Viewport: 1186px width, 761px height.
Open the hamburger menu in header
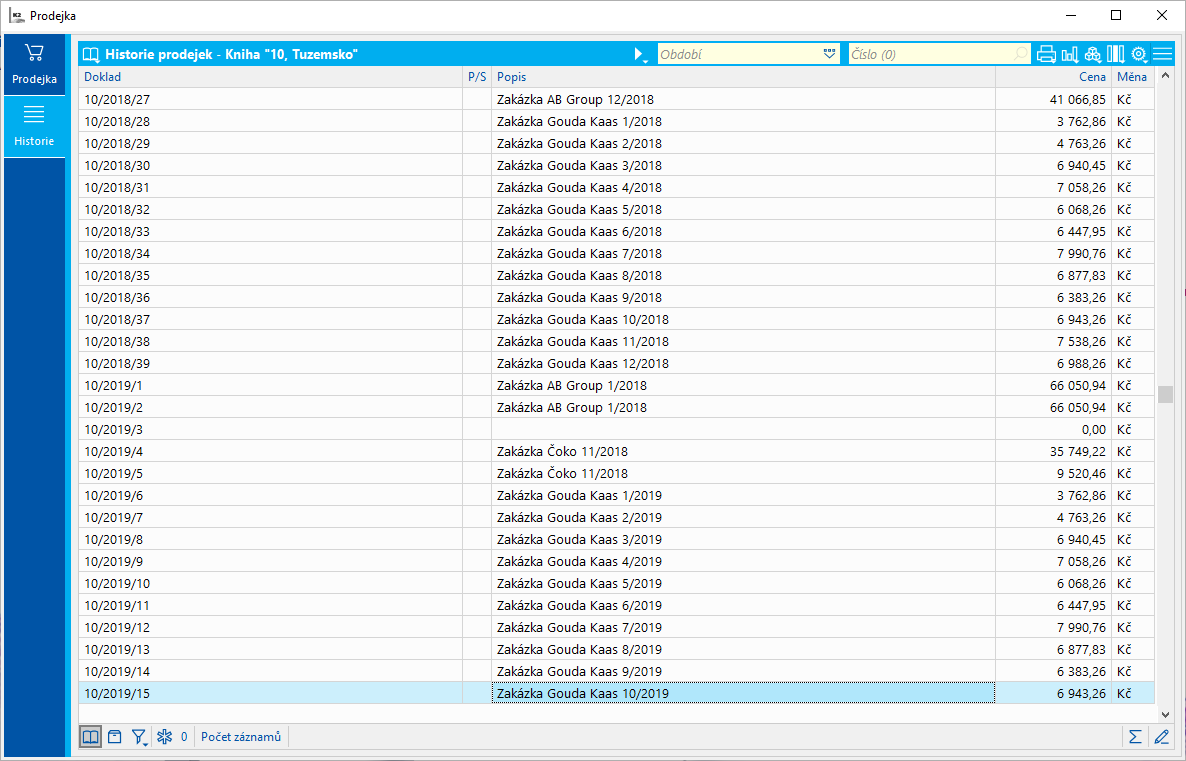(x=1163, y=54)
